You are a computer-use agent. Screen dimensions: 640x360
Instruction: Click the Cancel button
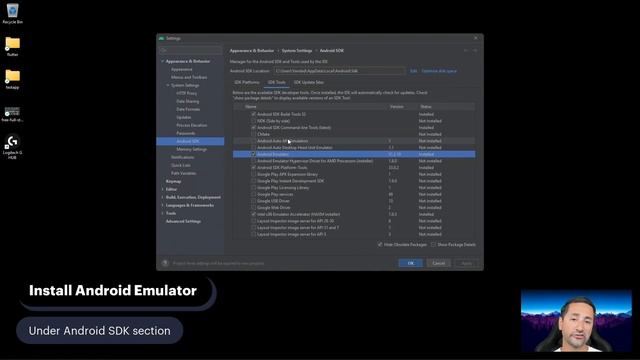[439, 263]
